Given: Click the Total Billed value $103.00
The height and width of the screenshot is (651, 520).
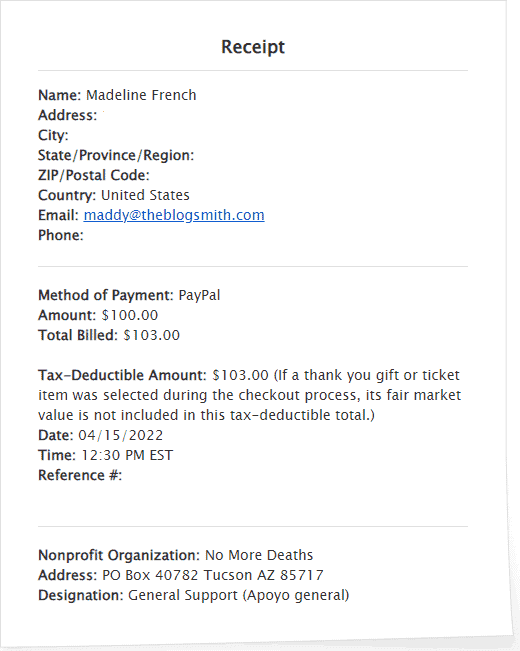Looking at the screenshot, I should coord(152,335).
